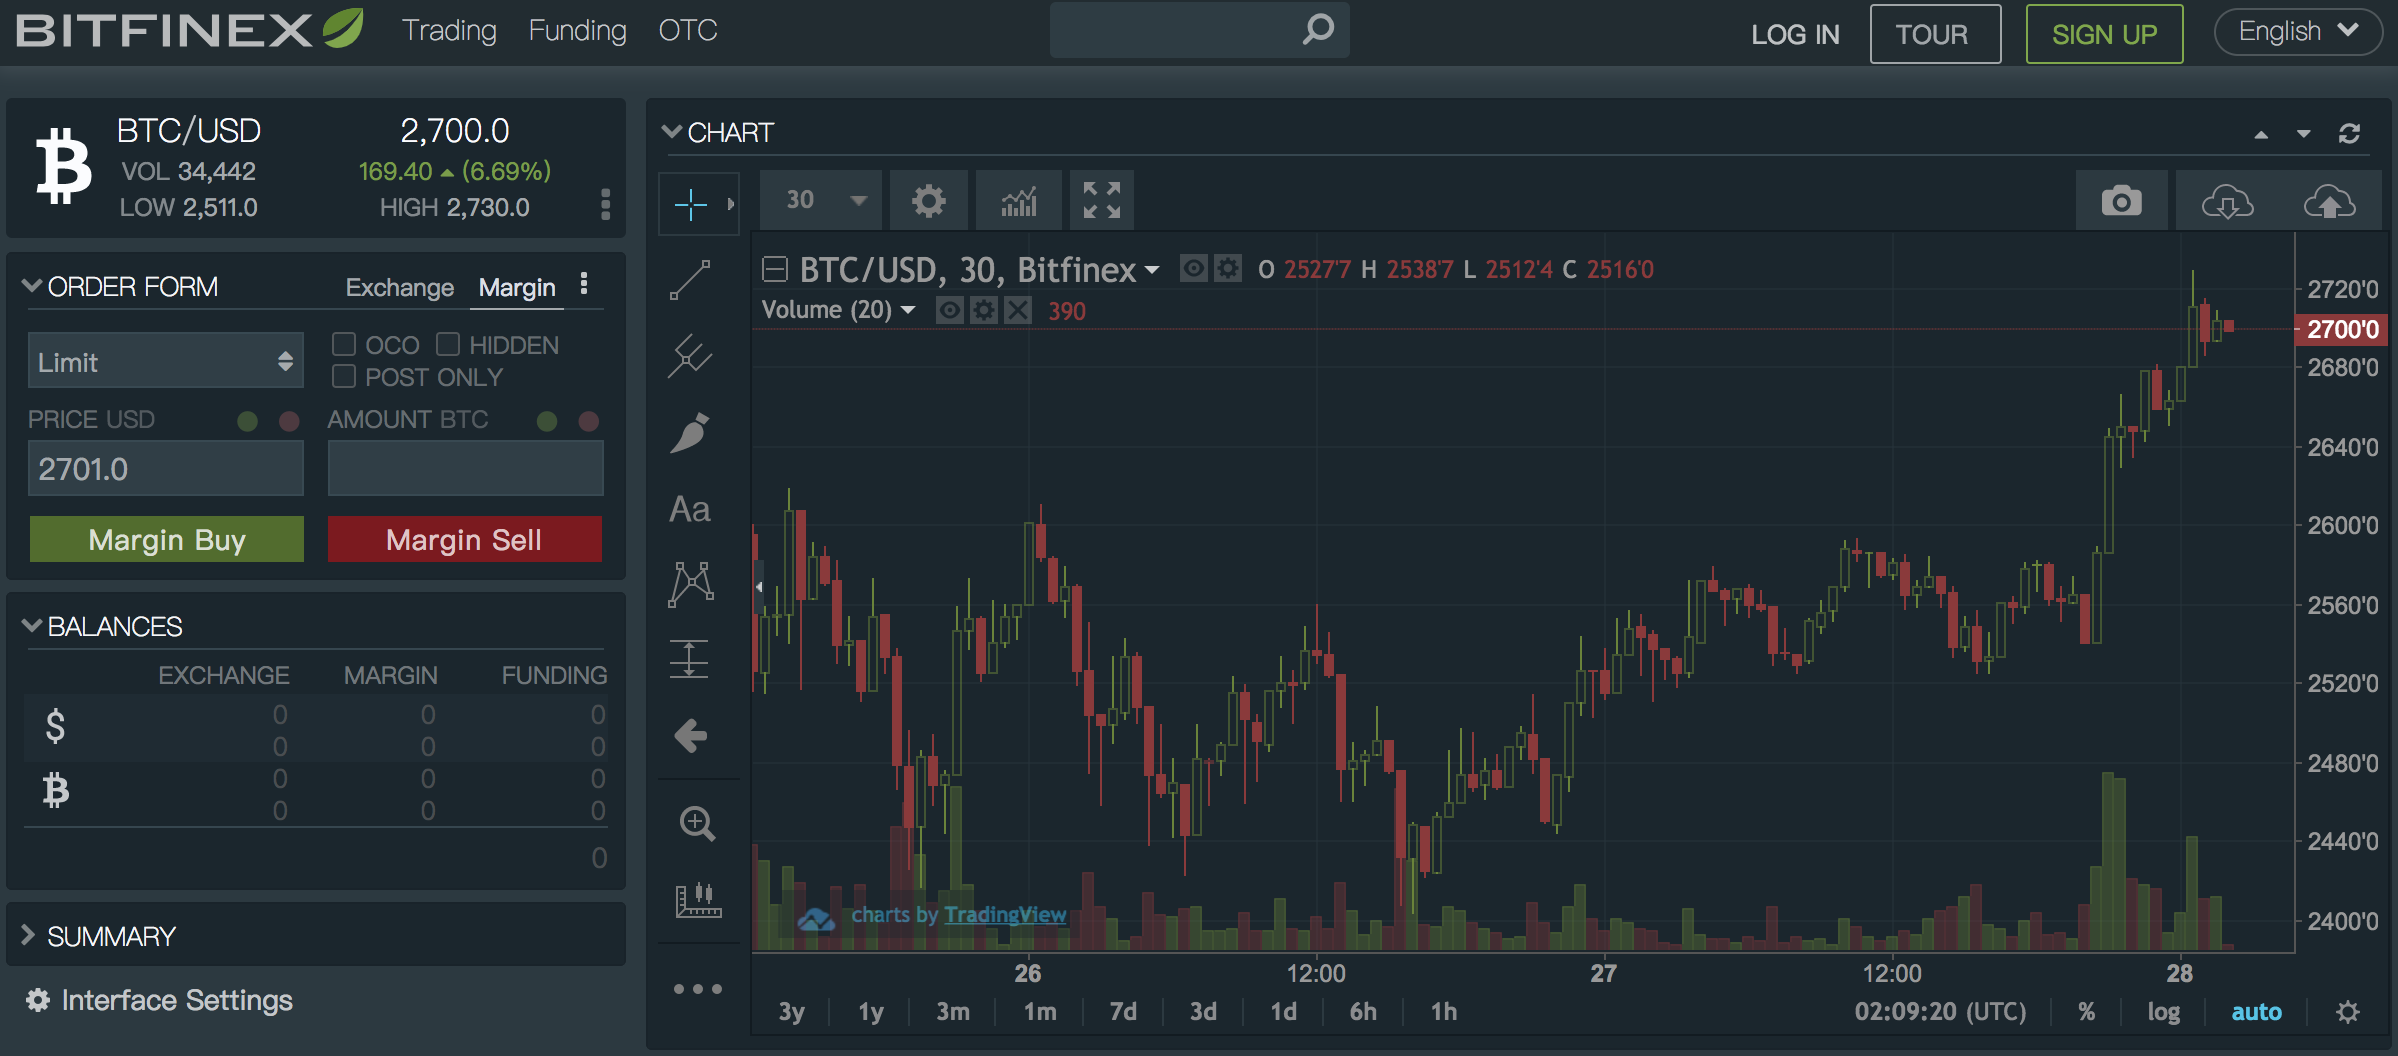The width and height of the screenshot is (2398, 1056).
Task: Select the text annotation tool
Action: click(690, 510)
